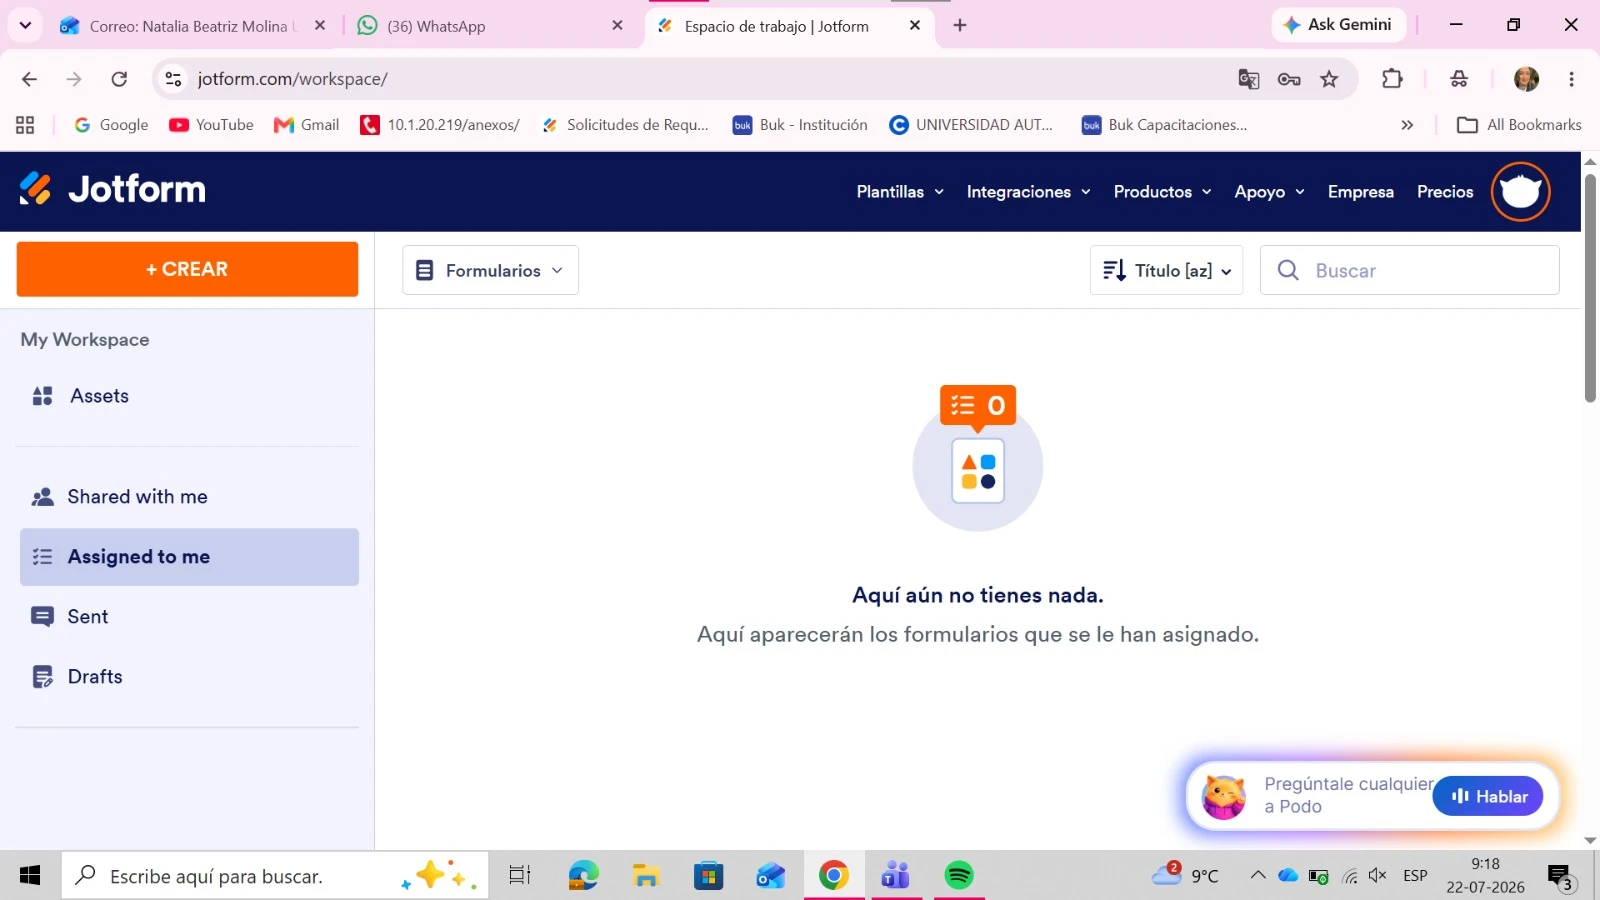Switch to the Correo Outlook tab

coord(190,26)
